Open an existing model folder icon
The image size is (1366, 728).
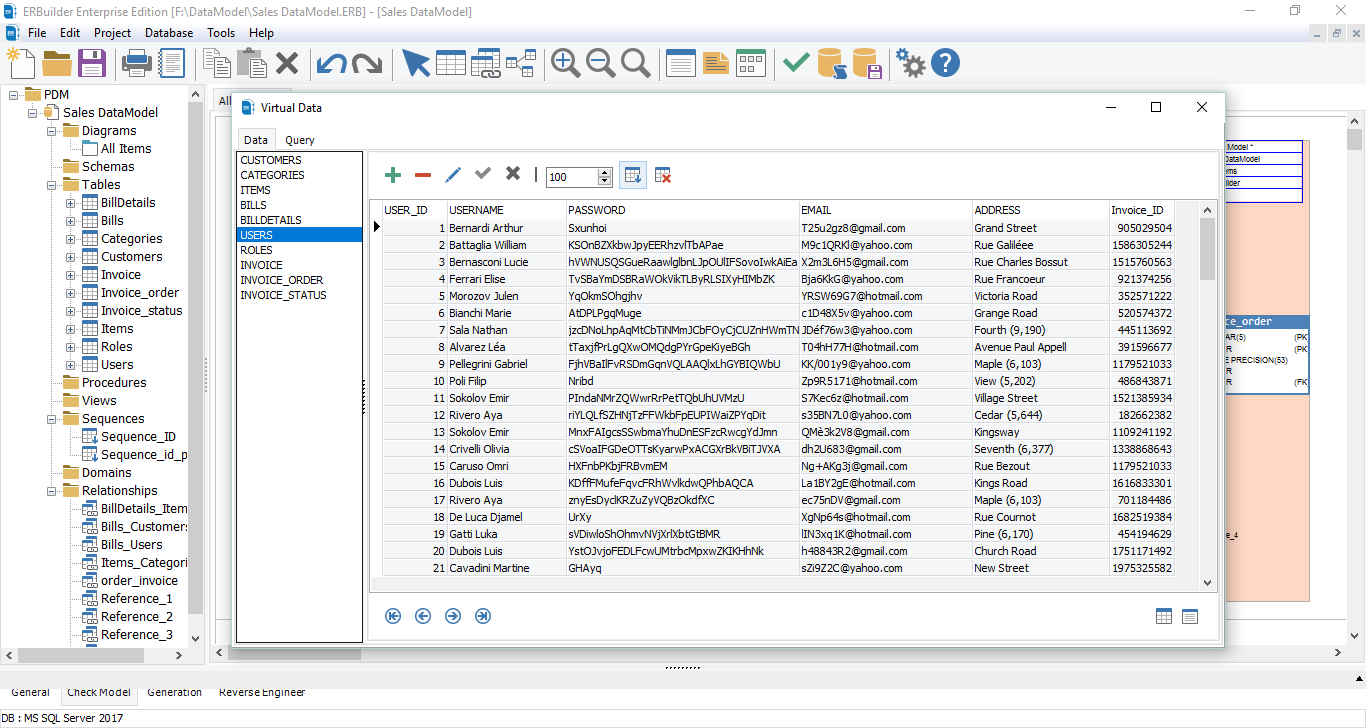[x=57, y=63]
